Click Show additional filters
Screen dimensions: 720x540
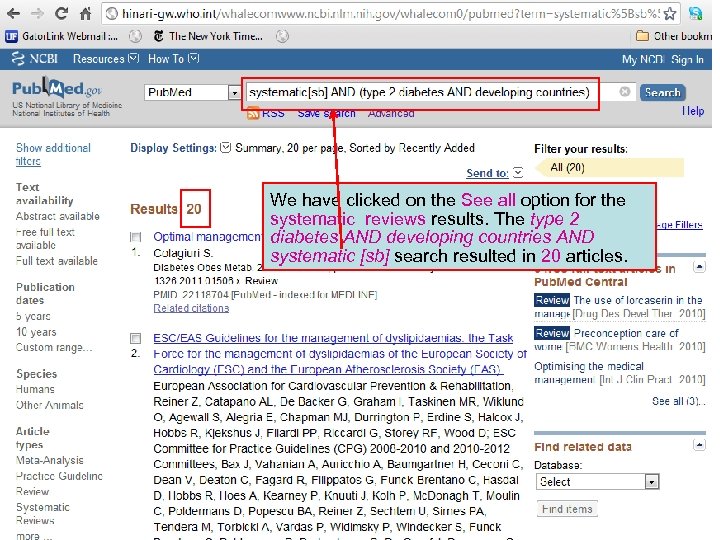[x=53, y=155]
